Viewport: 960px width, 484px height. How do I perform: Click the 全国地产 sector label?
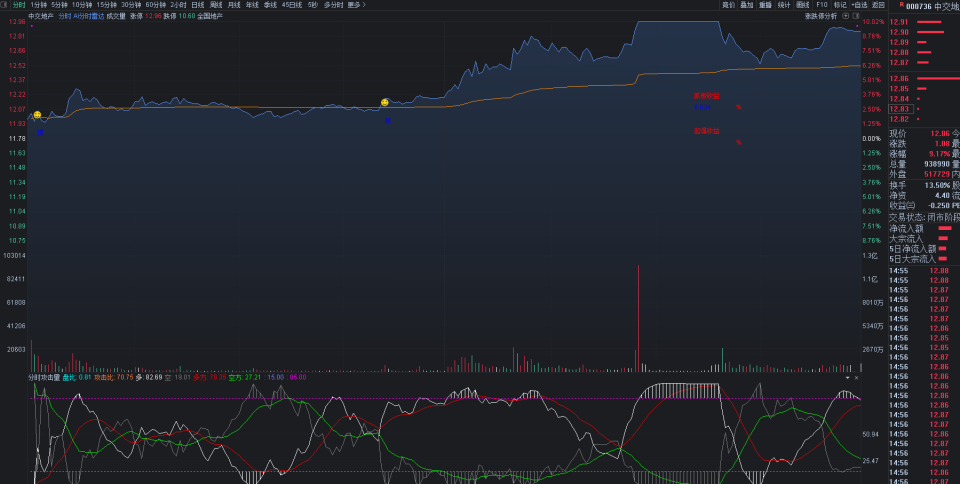tap(210, 16)
